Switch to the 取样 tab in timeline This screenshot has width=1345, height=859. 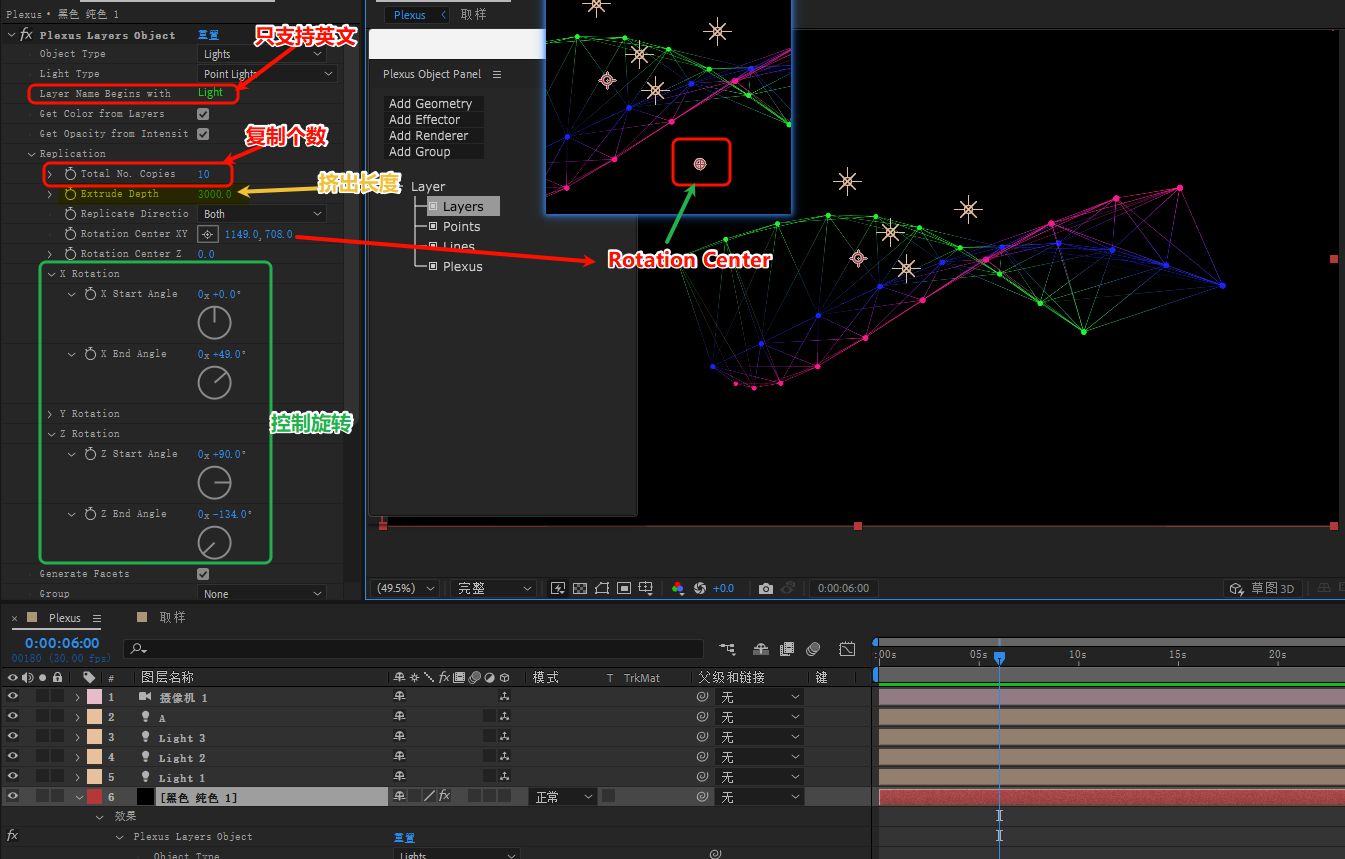tap(173, 618)
